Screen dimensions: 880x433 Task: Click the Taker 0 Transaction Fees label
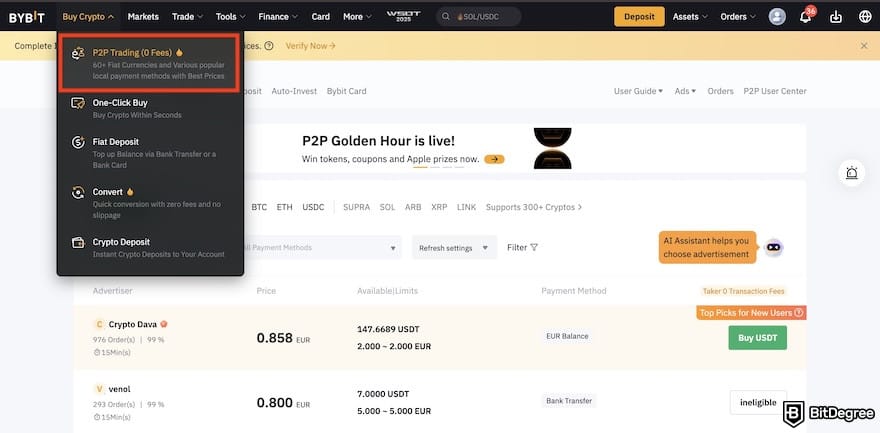[743, 291]
